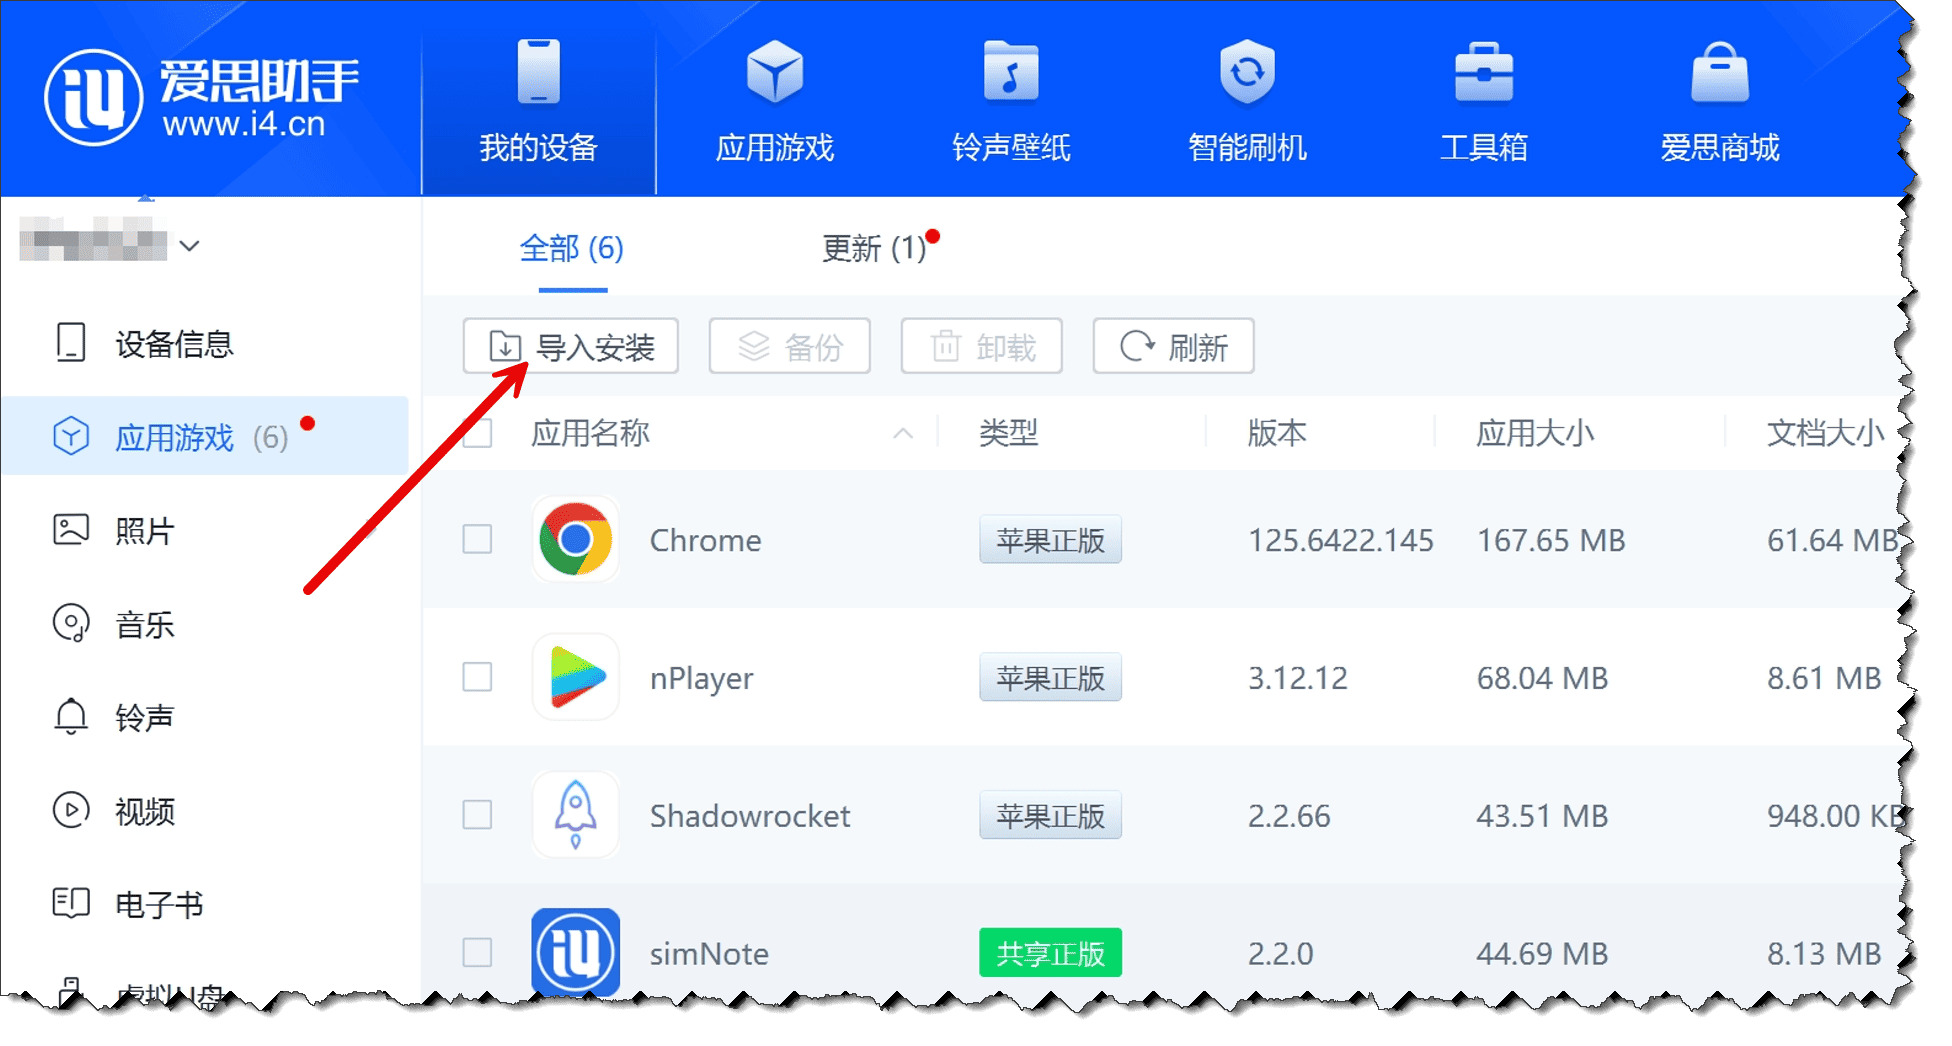This screenshot has height=1046, width=1952.
Task: Select 应用游戏 (6) in the sidebar
Action: 204,436
